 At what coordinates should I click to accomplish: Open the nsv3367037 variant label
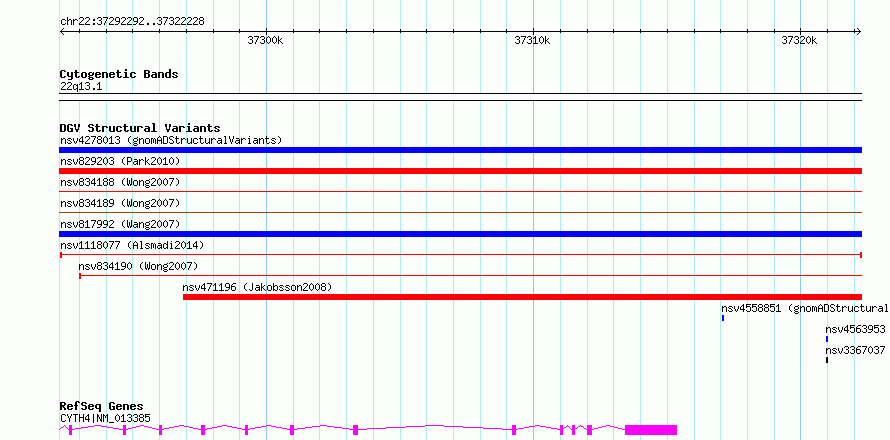pyautogui.click(x=855, y=350)
